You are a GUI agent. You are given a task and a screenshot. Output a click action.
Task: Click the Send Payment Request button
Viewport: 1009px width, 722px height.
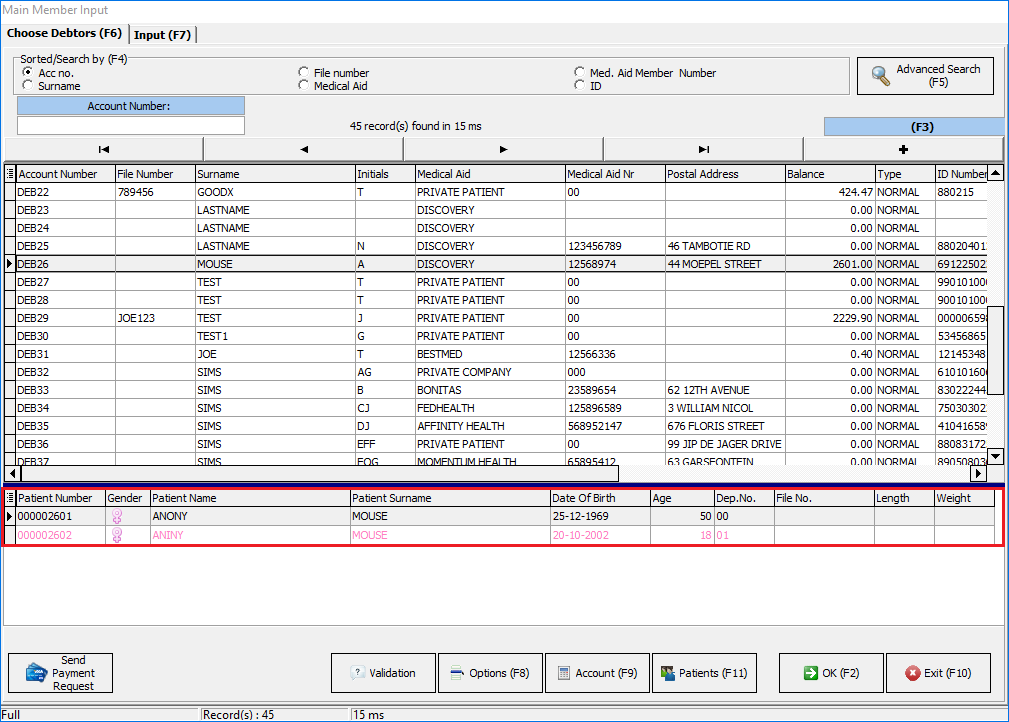click(61, 673)
